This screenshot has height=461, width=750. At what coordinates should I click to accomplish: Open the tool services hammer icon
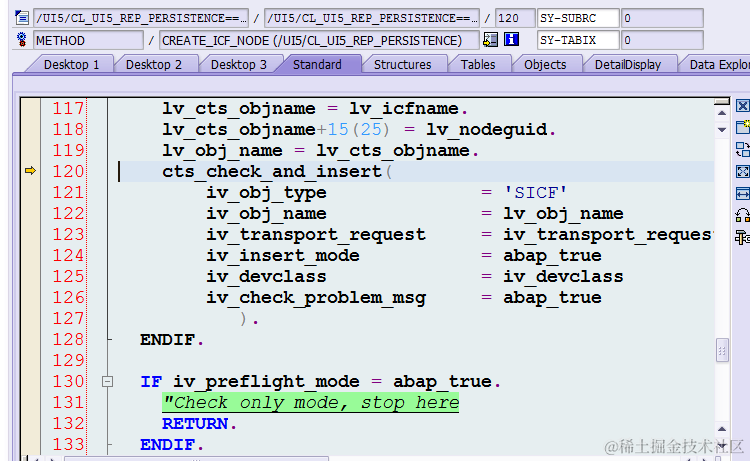pos(742,237)
